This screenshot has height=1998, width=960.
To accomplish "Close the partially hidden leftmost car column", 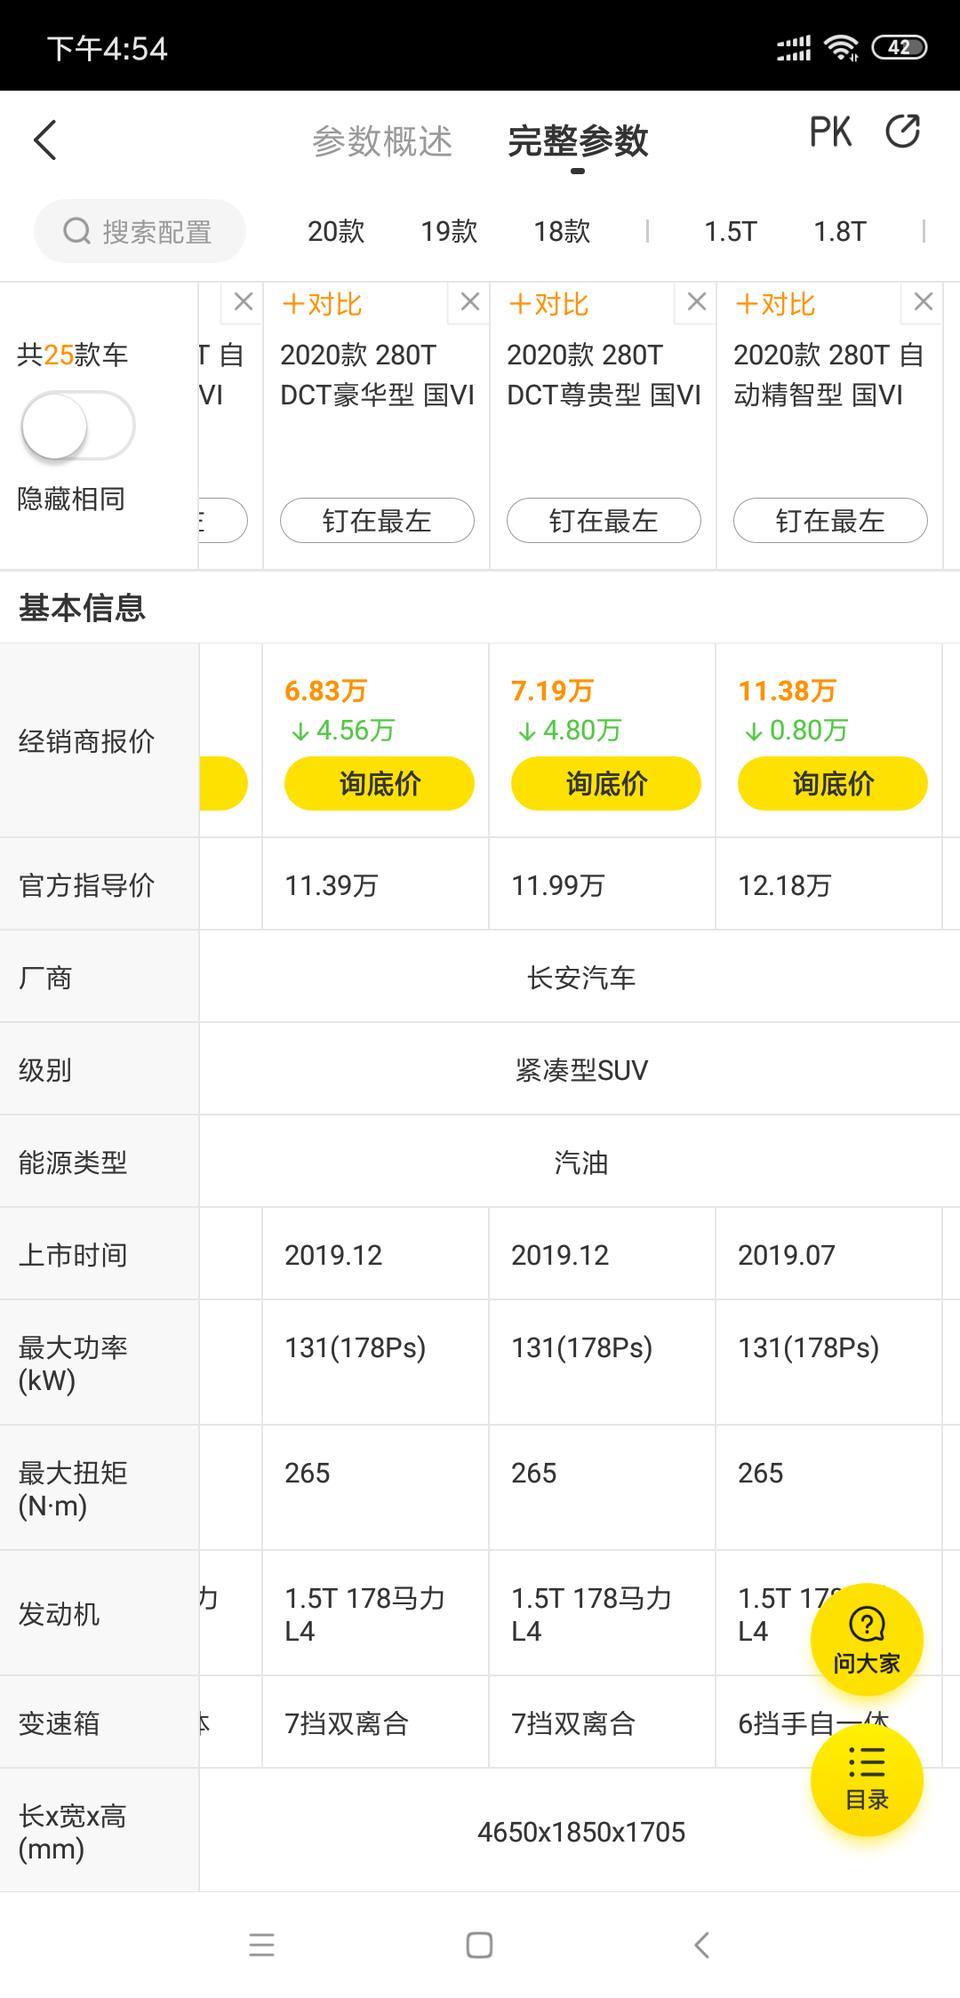I will pos(243,302).
